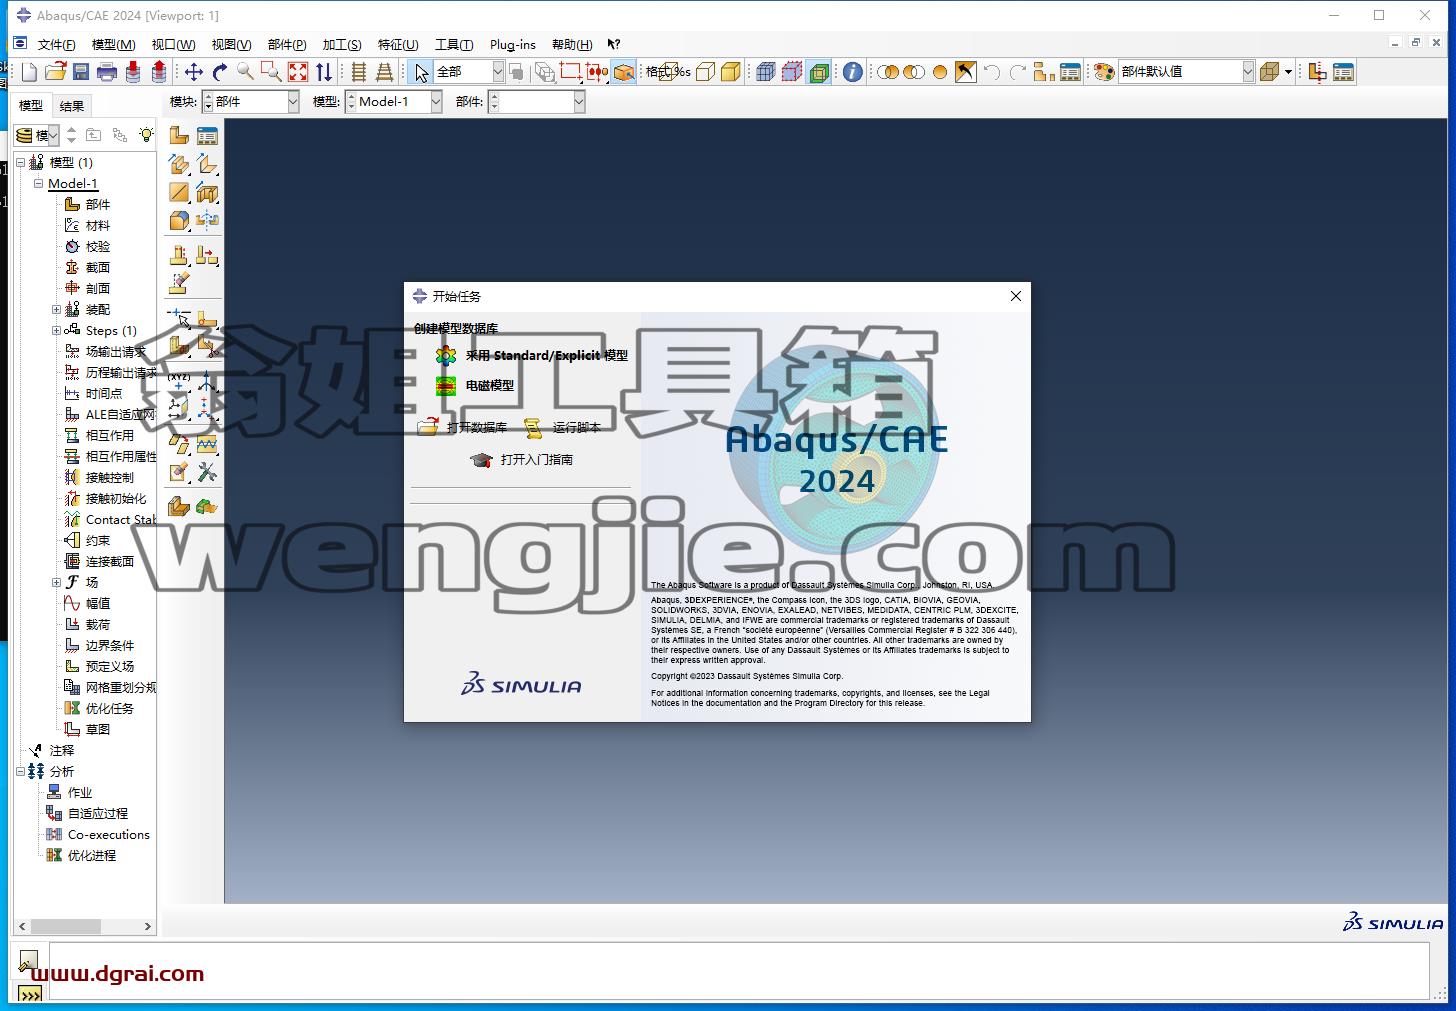Viewport: 1456px width, 1011px height.
Task: Select the Pan view tool
Action: point(194,72)
